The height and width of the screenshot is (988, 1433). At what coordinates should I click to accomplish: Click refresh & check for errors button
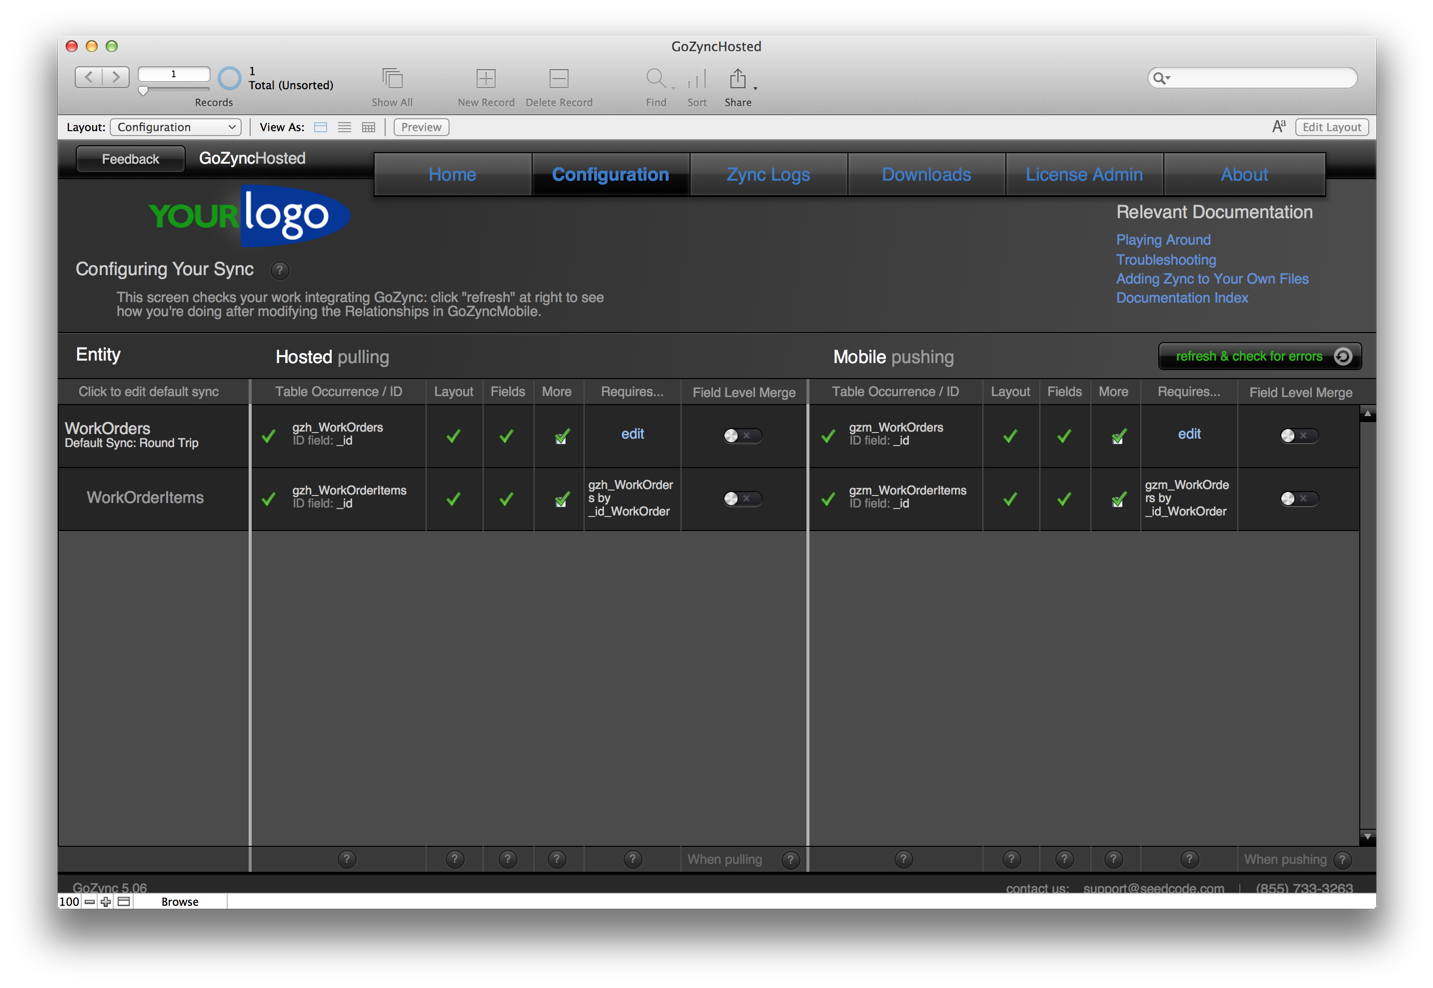point(1260,356)
